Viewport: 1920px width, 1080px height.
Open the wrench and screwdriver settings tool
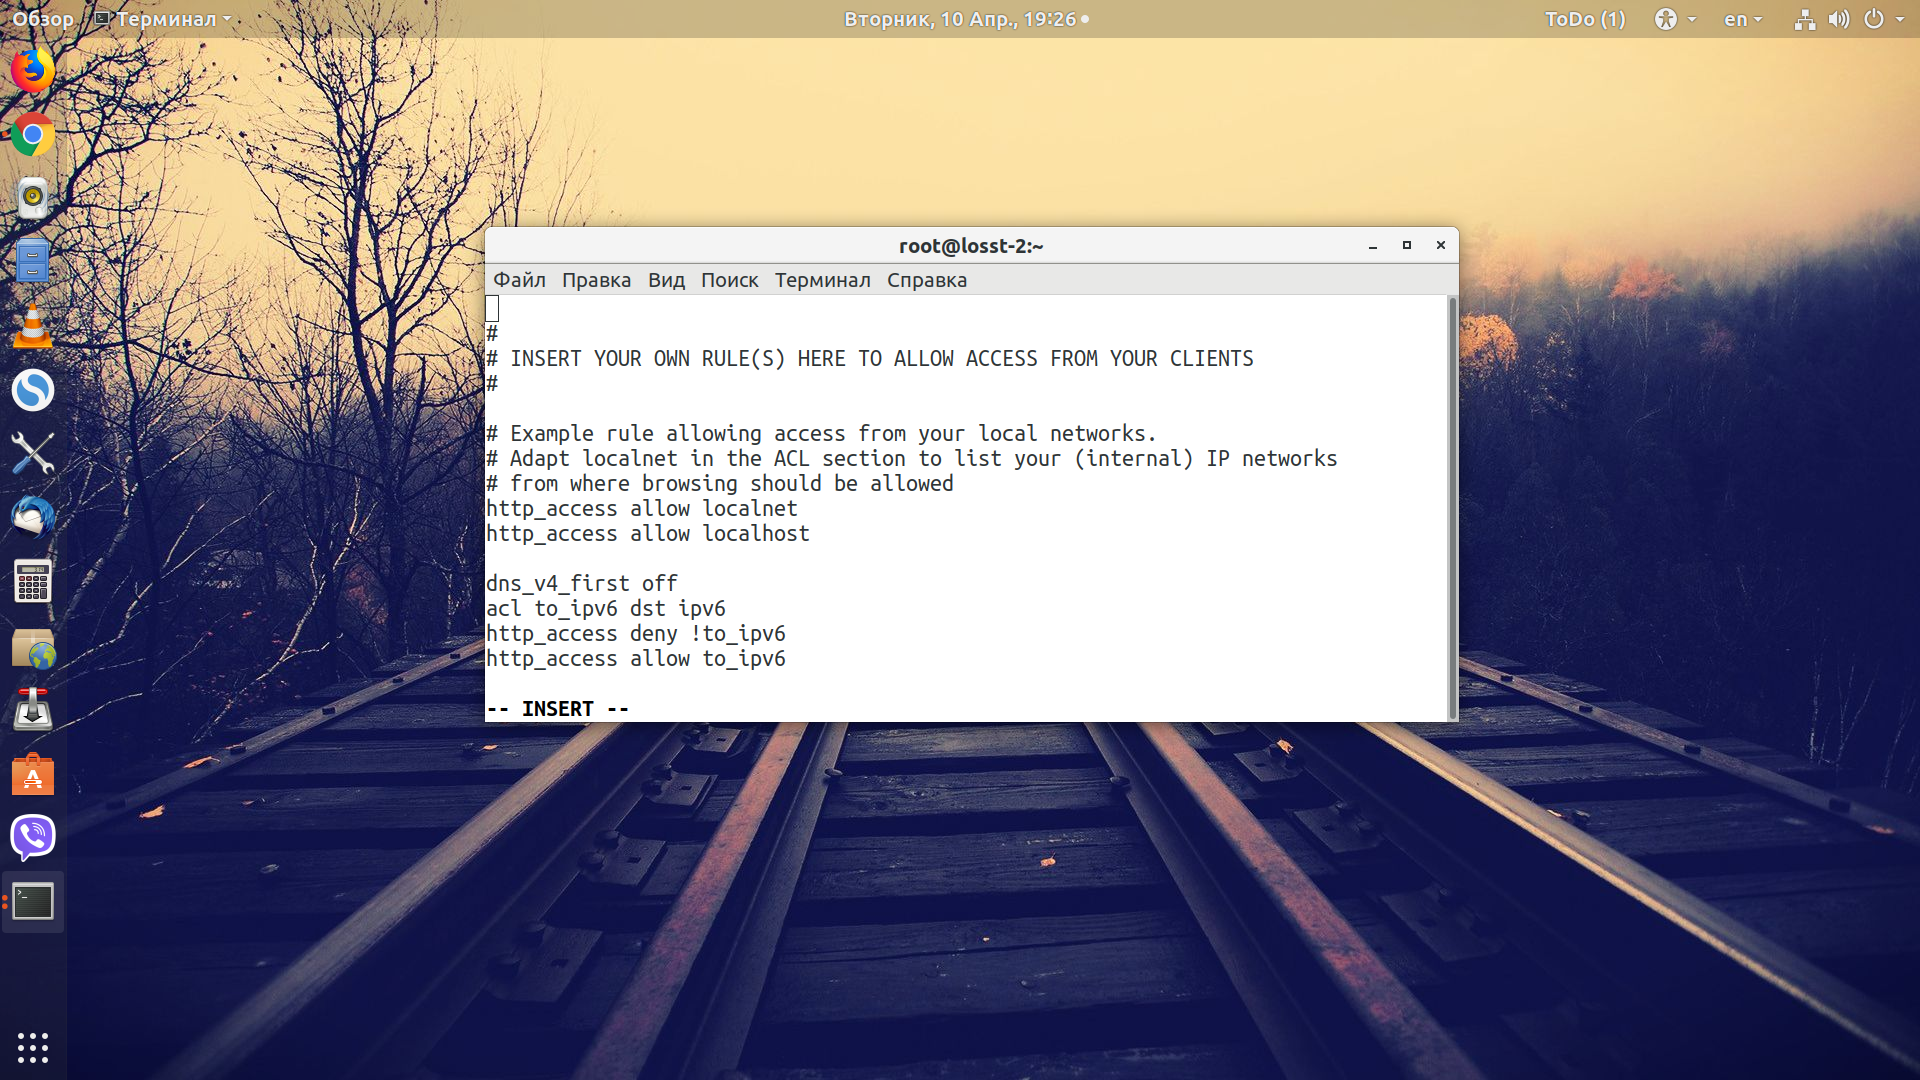click(x=33, y=454)
